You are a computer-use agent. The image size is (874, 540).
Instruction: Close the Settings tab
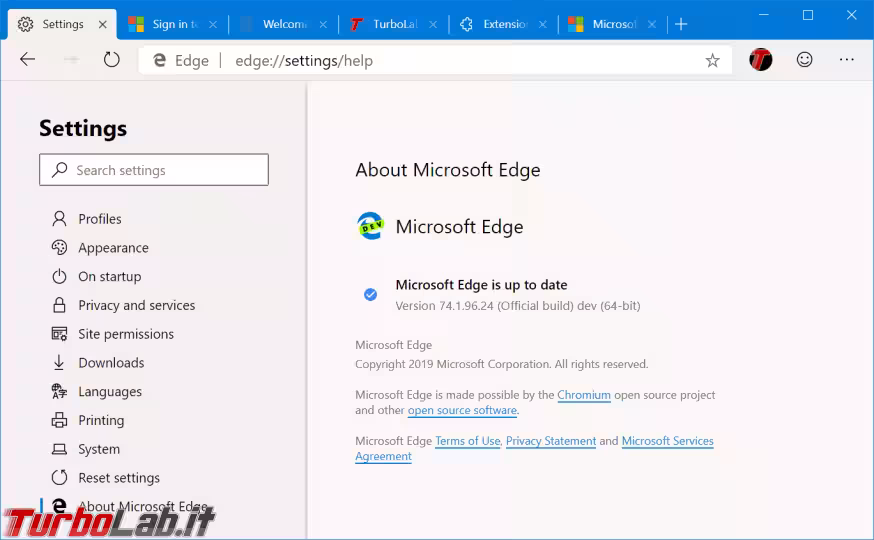[x=103, y=25]
